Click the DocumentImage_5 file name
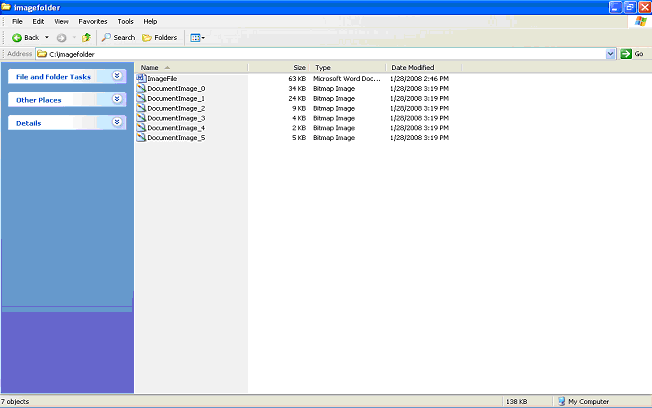This screenshot has width=652, height=408. pos(176,138)
